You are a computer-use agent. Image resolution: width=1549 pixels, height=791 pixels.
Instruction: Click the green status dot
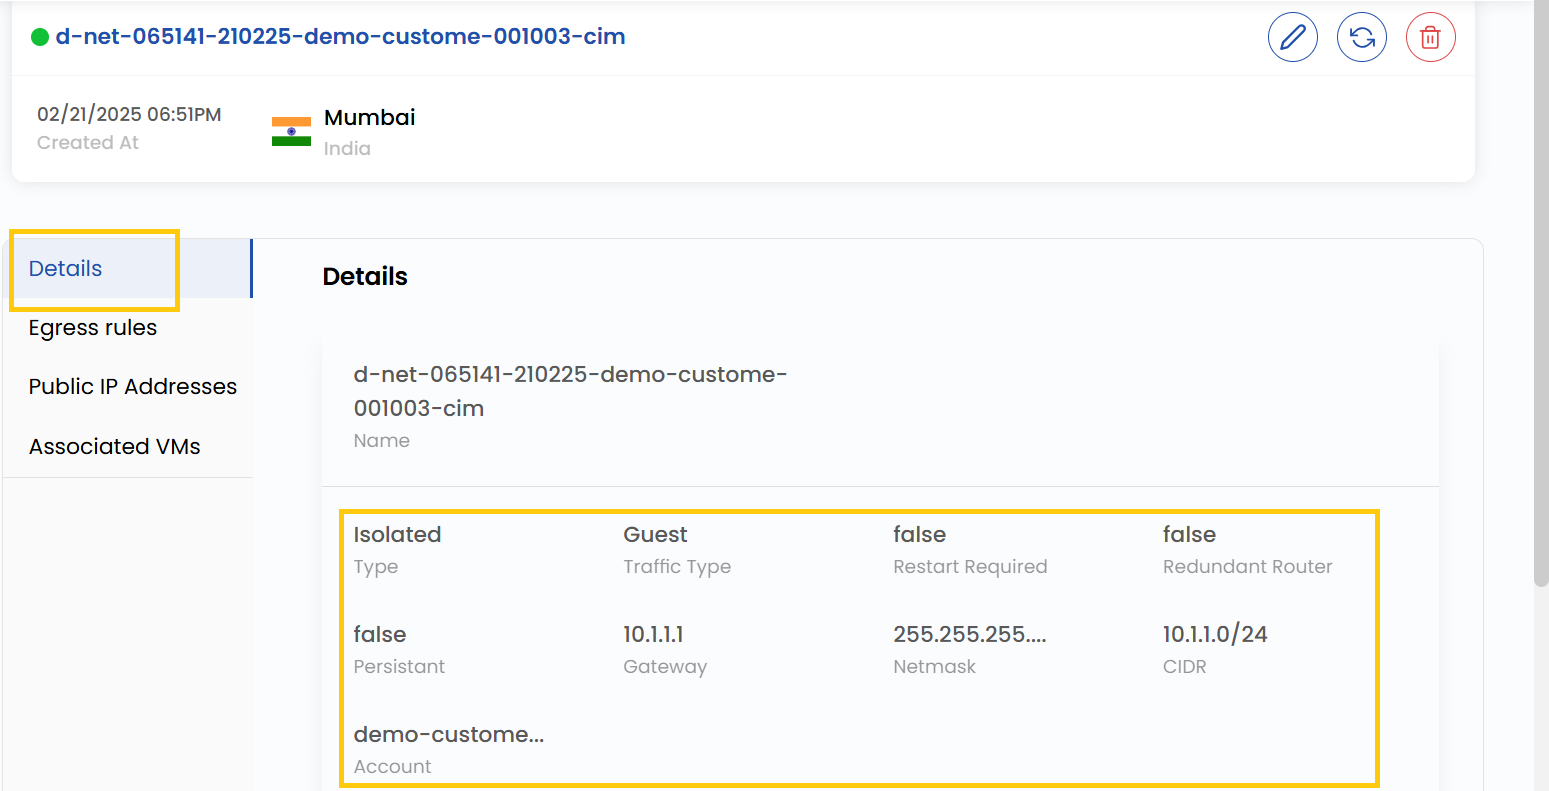click(x=40, y=38)
